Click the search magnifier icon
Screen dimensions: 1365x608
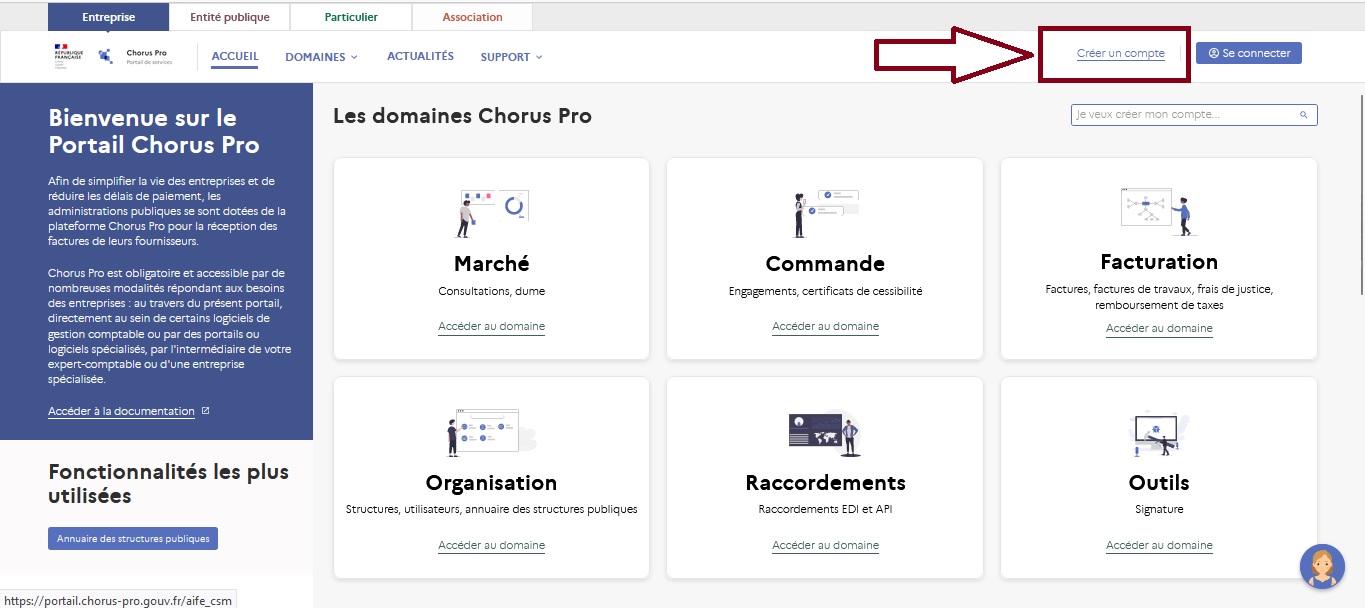[1304, 115]
